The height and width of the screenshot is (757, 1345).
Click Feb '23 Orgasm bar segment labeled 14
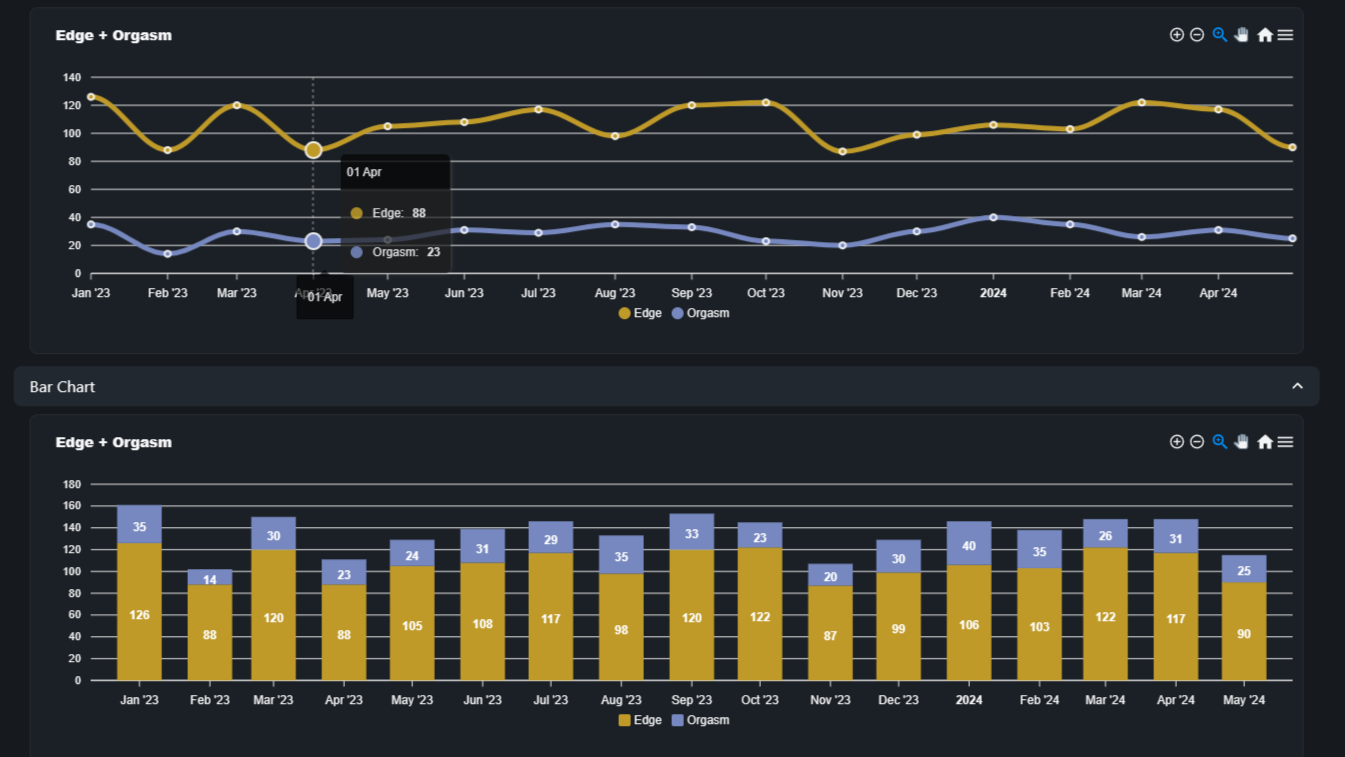[x=210, y=578]
